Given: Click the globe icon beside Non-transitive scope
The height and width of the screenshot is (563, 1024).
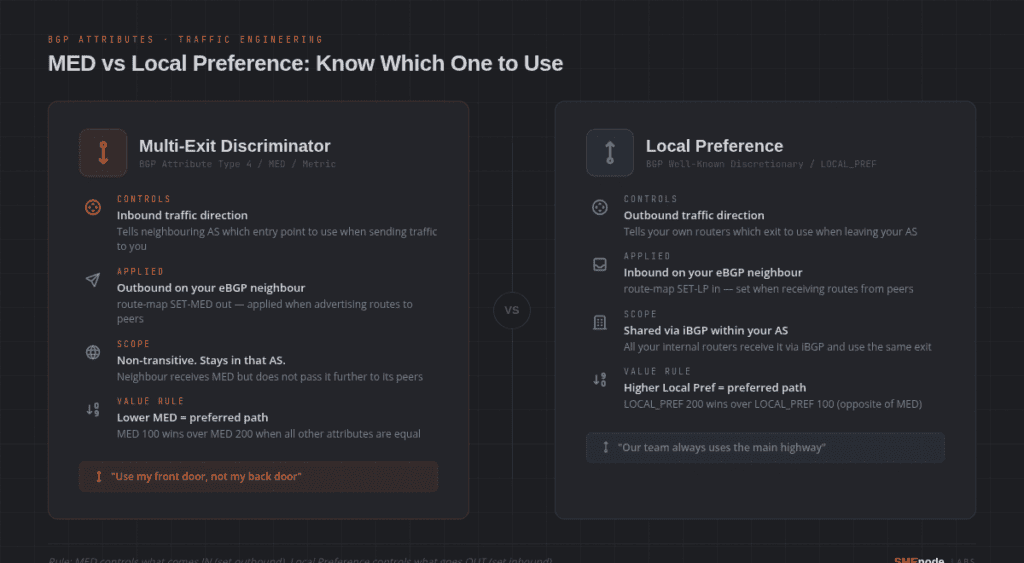Looking at the screenshot, I should tap(93, 353).
